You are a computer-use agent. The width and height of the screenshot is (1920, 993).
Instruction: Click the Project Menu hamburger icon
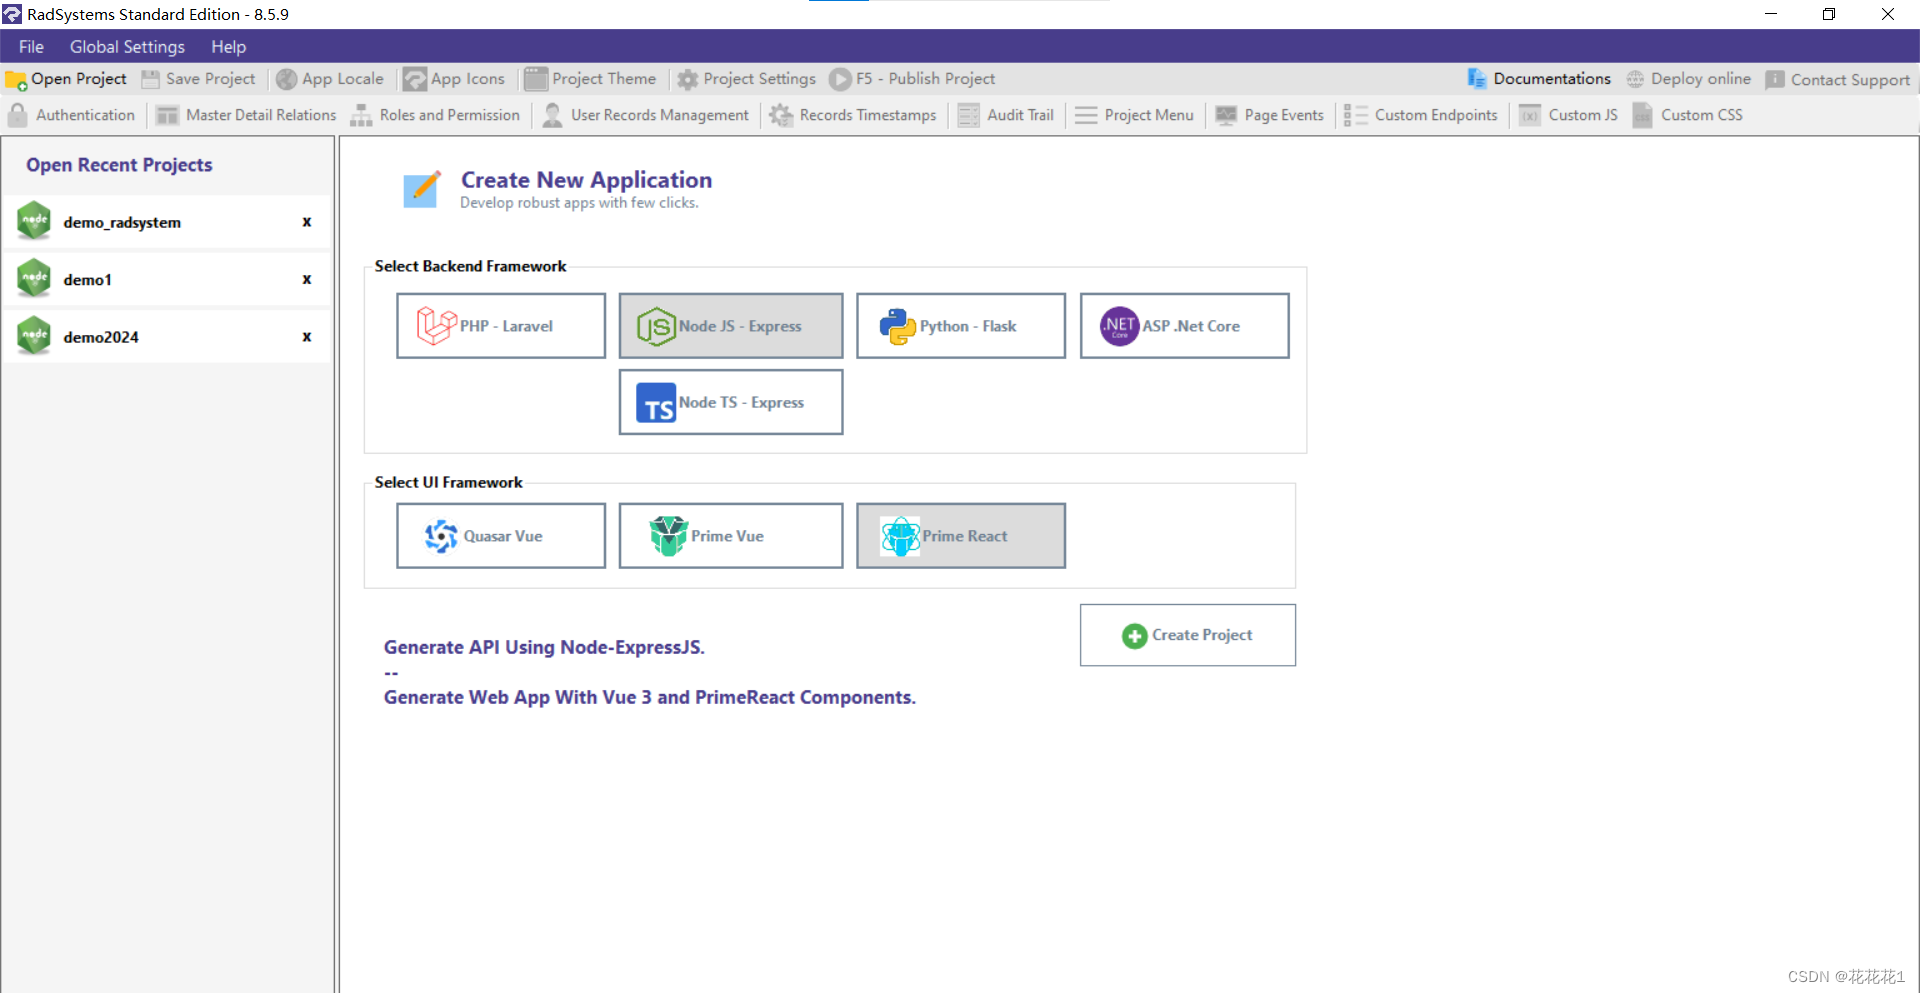(x=1086, y=116)
